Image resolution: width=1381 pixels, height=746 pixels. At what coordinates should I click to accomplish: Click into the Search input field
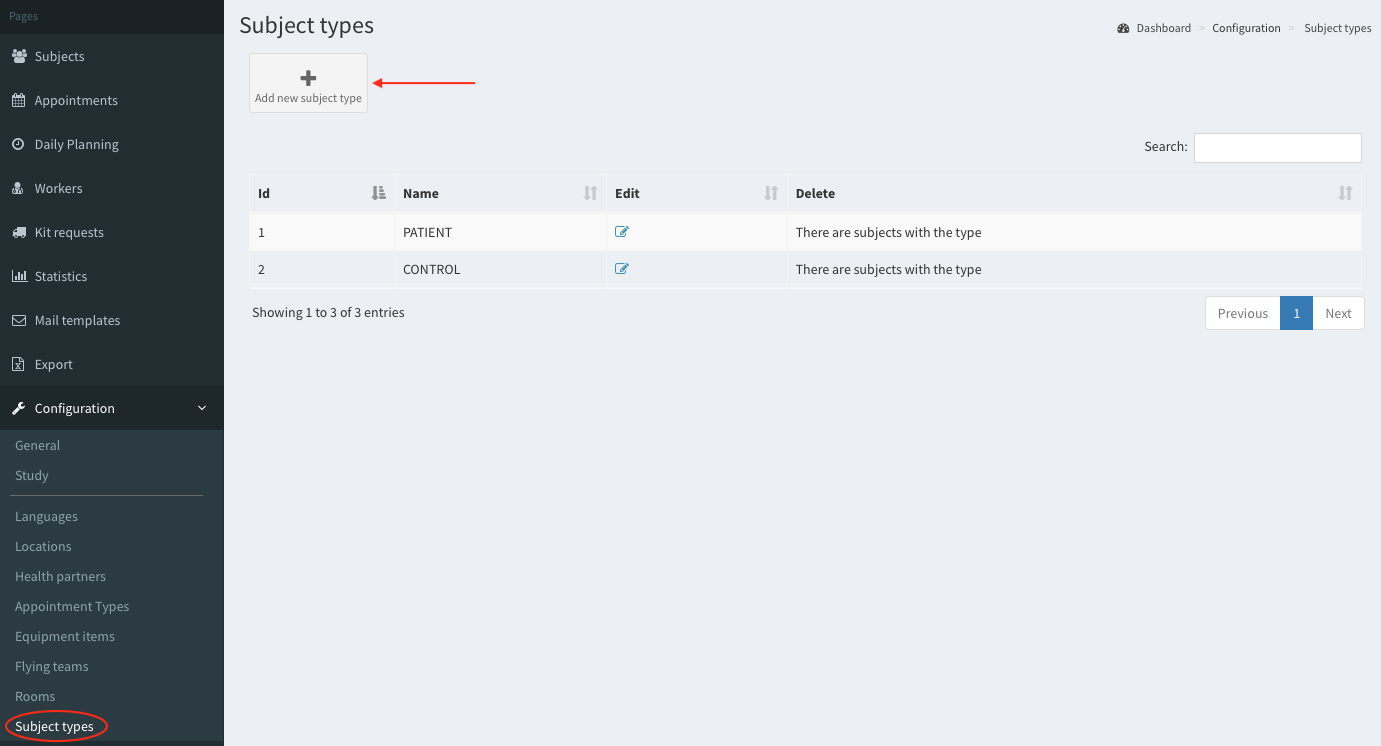1277,147
